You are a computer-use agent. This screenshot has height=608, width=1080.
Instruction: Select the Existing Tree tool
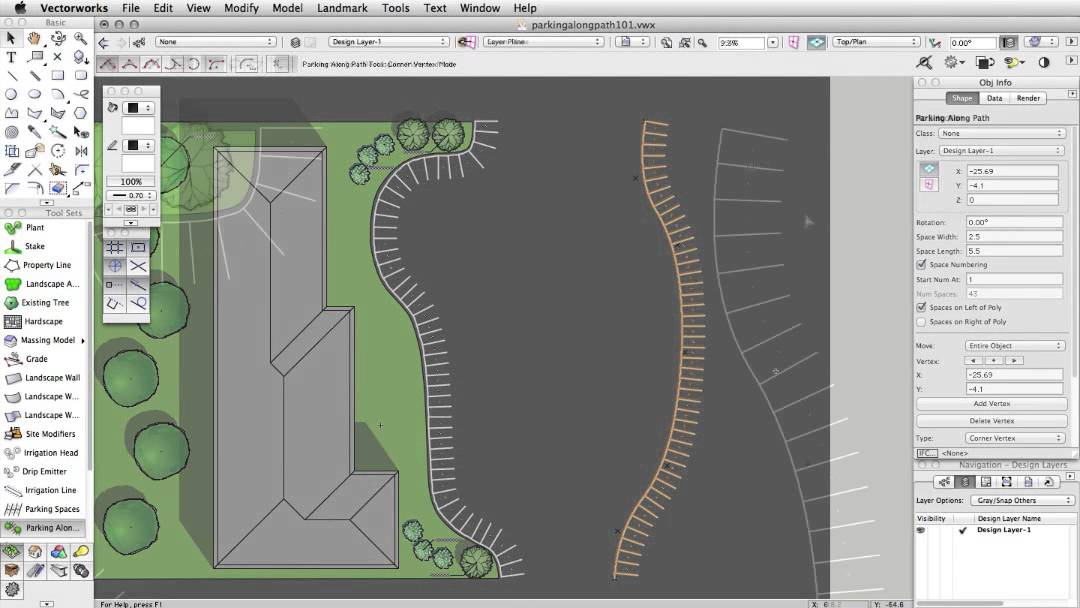coord(43,302)
